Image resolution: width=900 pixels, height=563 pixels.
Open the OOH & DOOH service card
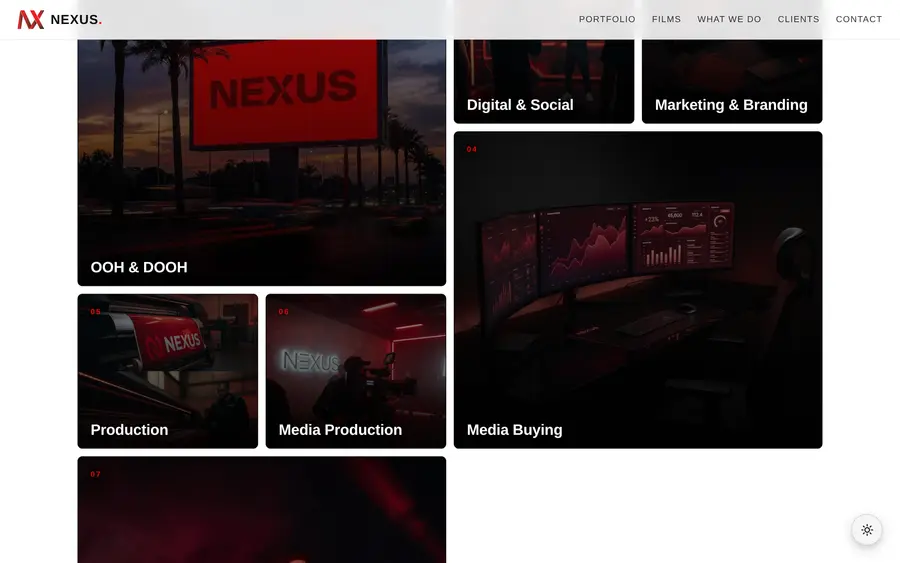coord(262,162)
